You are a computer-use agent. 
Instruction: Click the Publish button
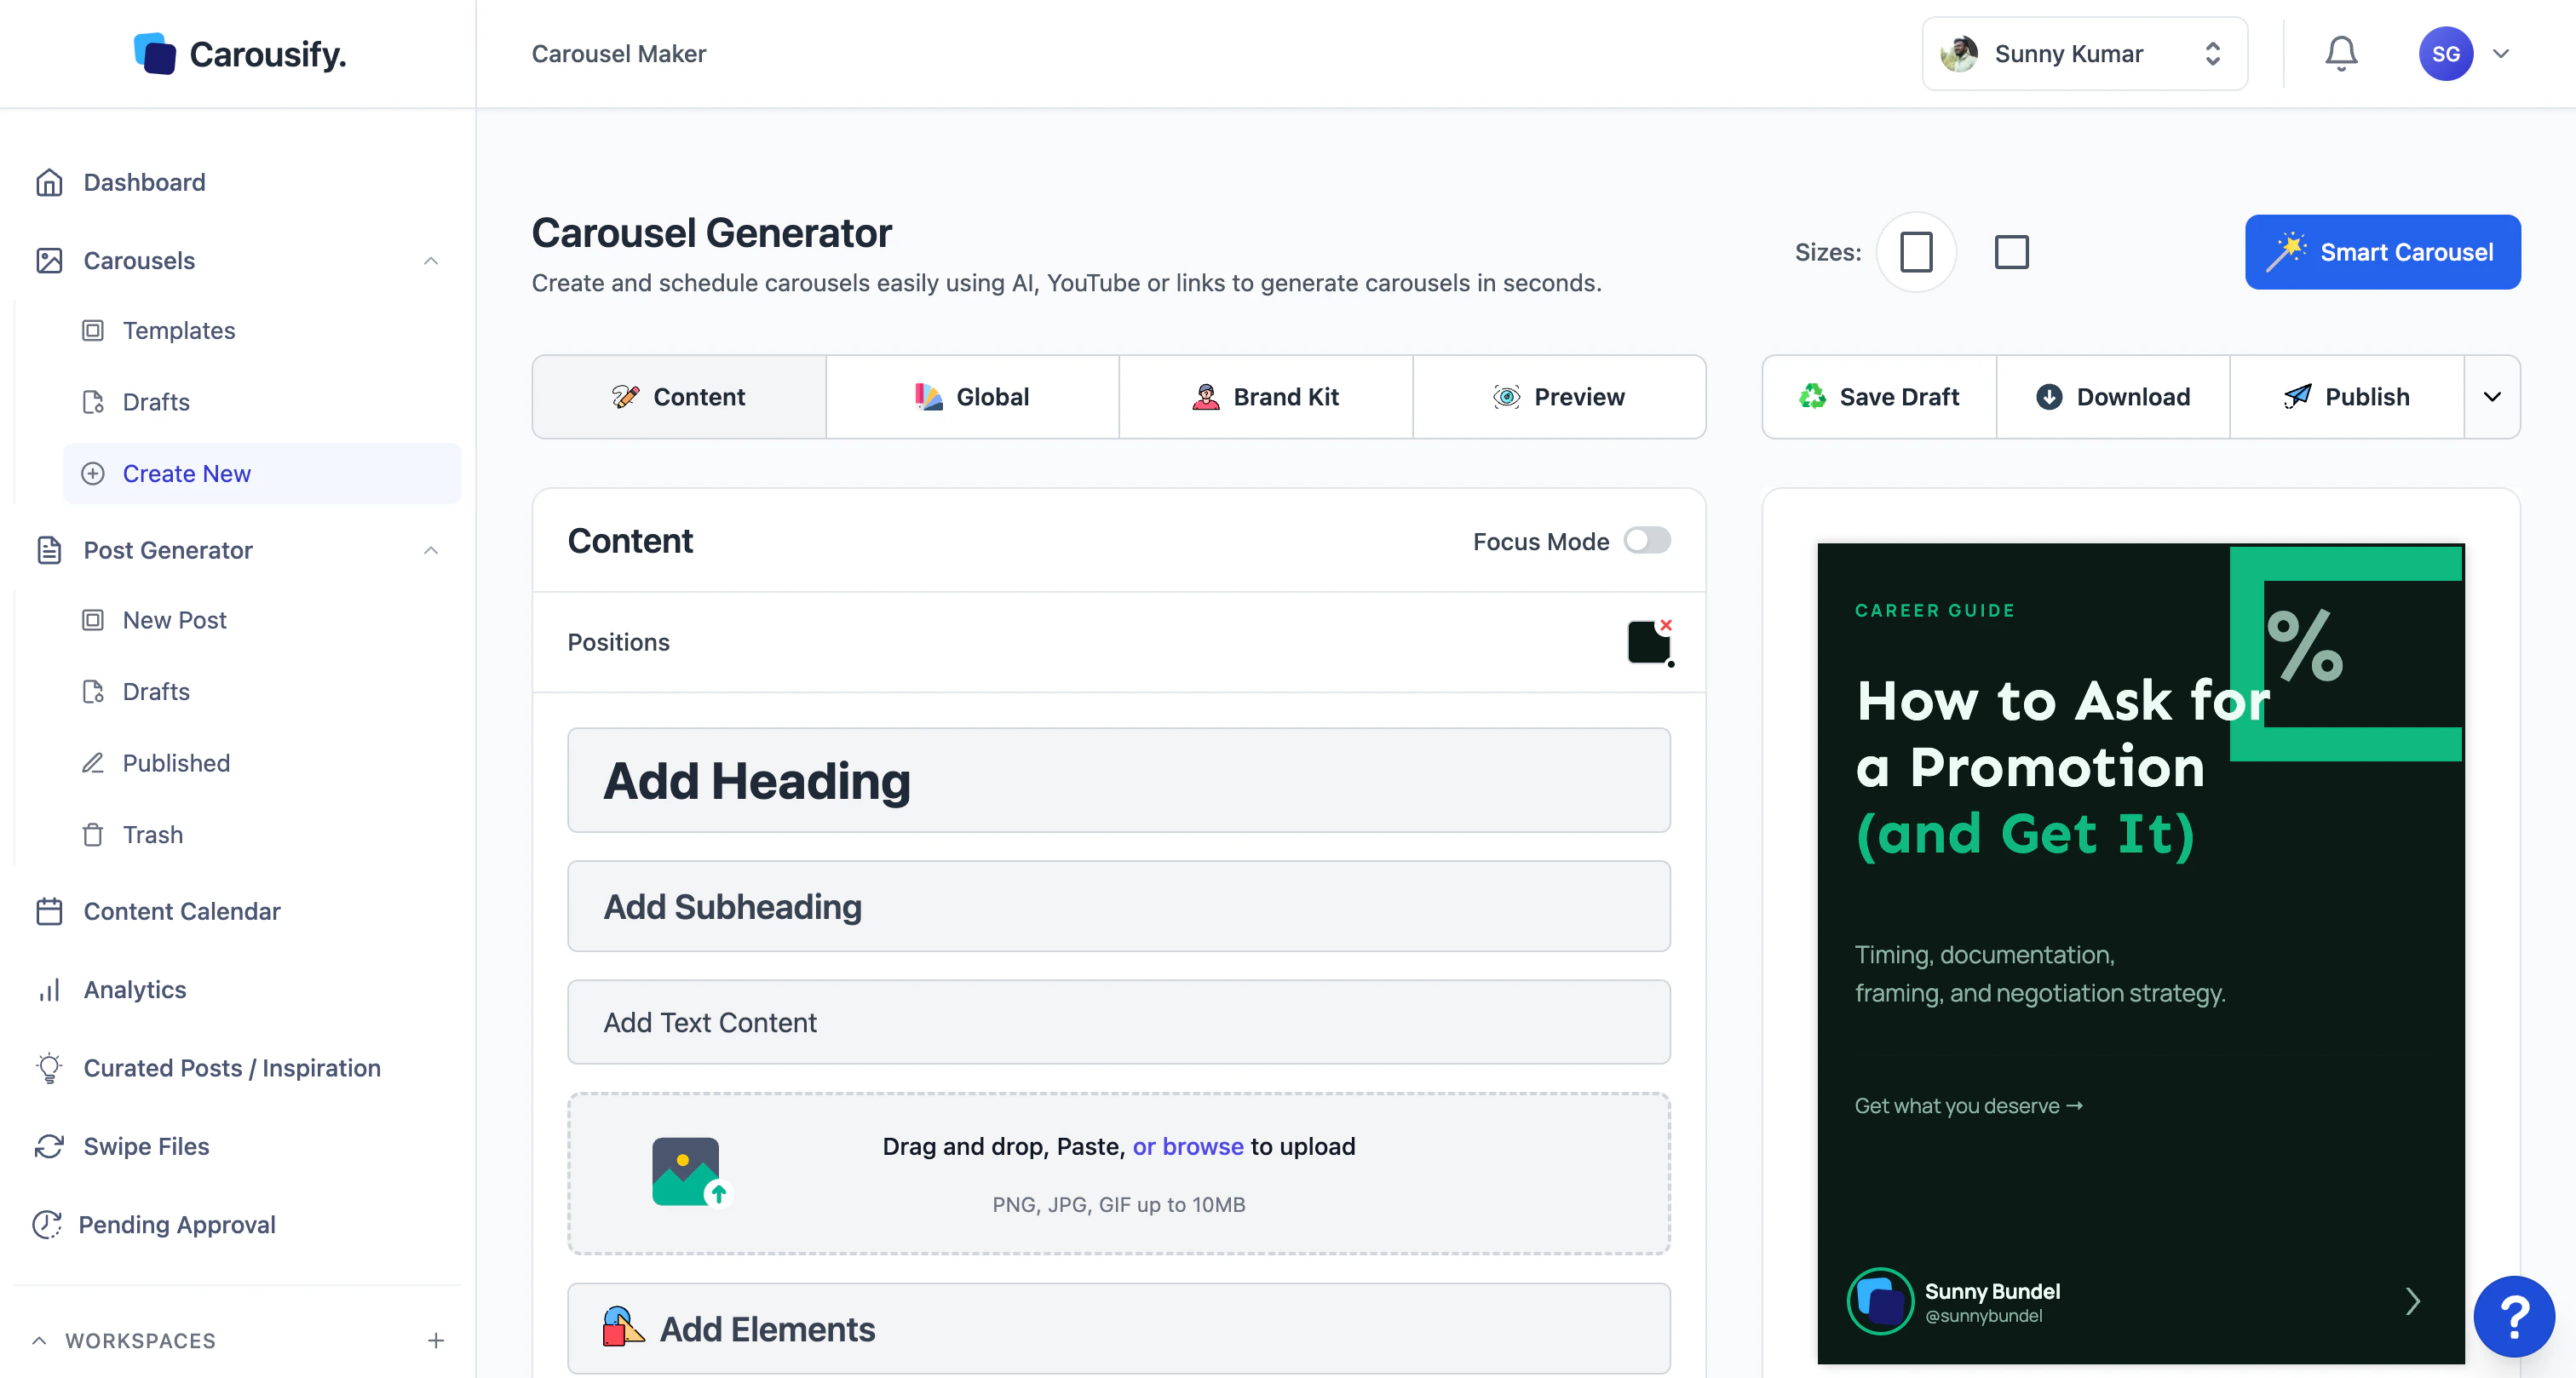2347,397
